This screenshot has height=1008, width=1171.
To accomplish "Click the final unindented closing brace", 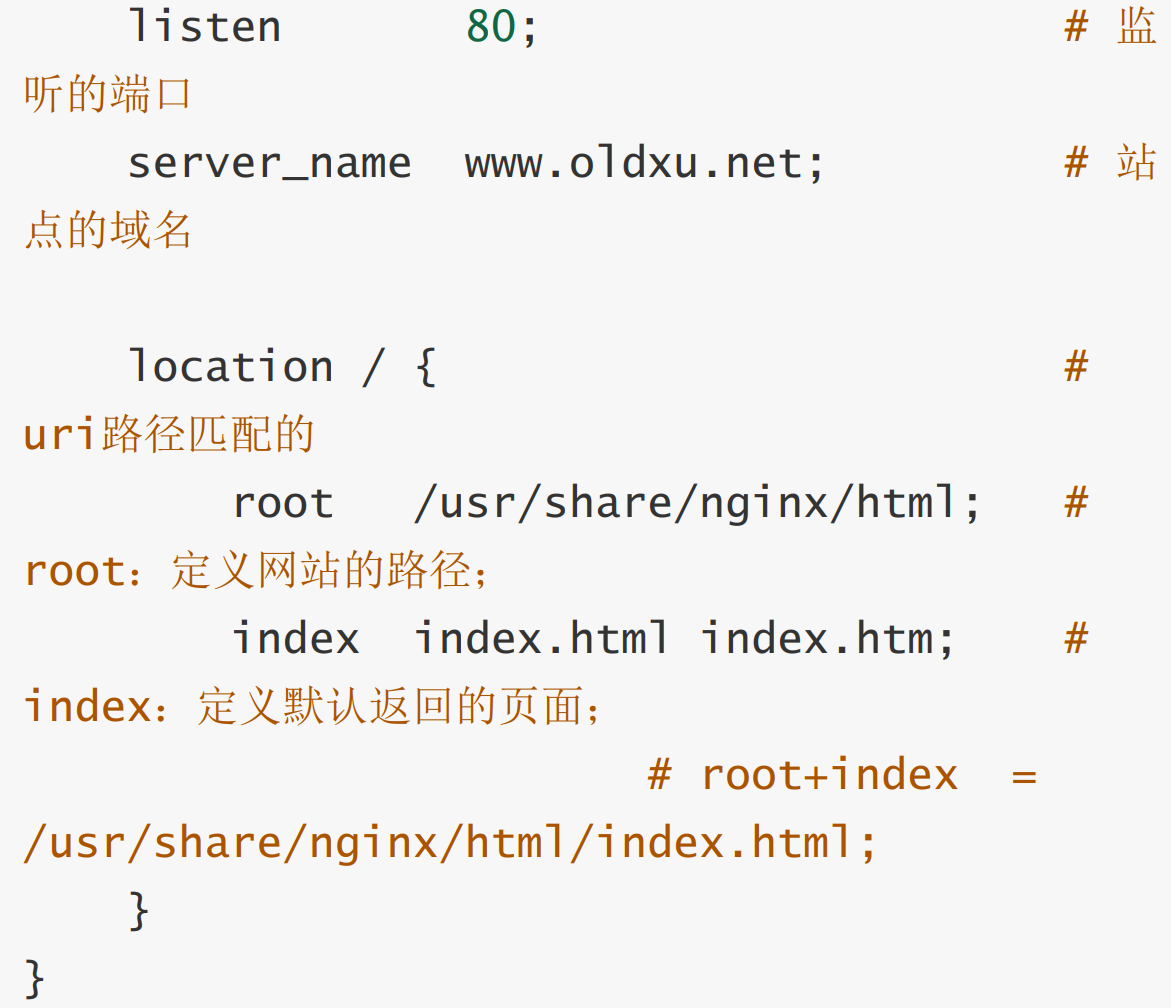I will point(35,977).
